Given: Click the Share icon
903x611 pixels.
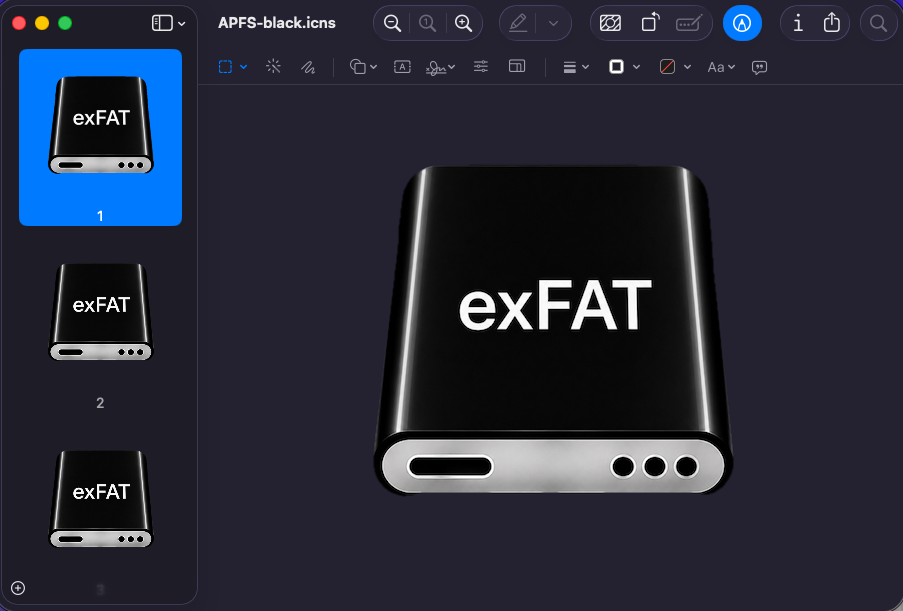Looking at the screenshot, I should [x=832, y=23].
